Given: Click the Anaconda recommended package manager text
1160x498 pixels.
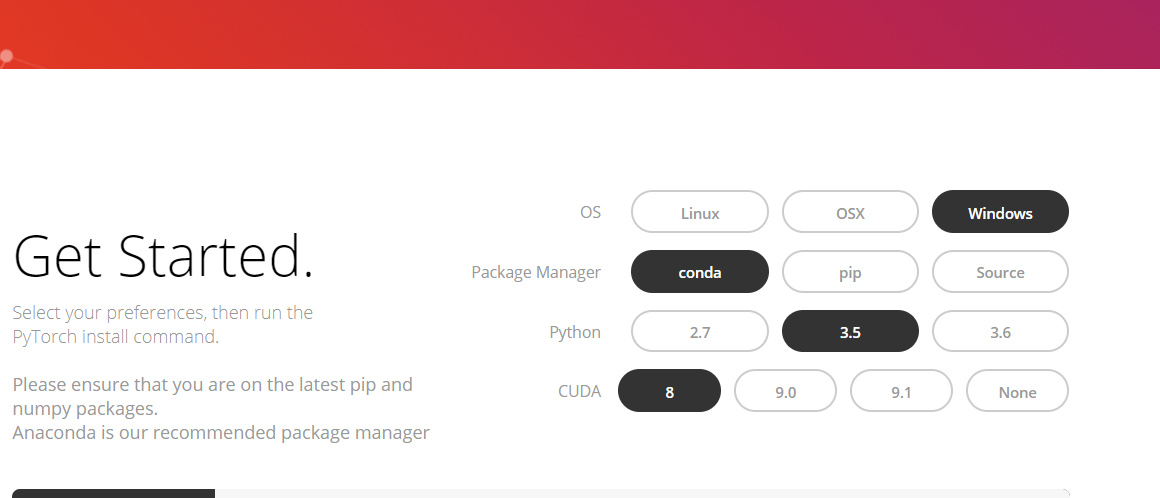Looking at the screenshot, I should click(x=221, y=433).
